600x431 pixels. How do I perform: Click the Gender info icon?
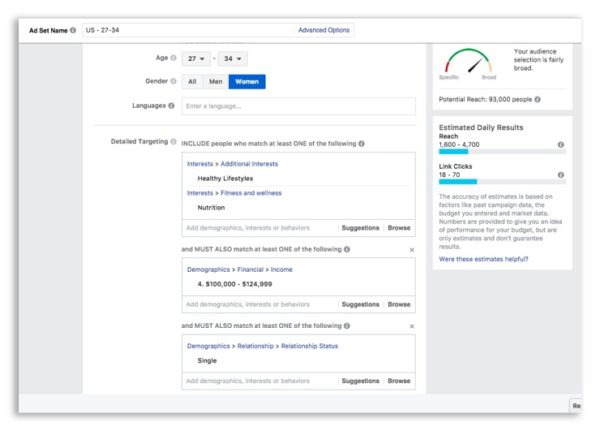[173, 81]
